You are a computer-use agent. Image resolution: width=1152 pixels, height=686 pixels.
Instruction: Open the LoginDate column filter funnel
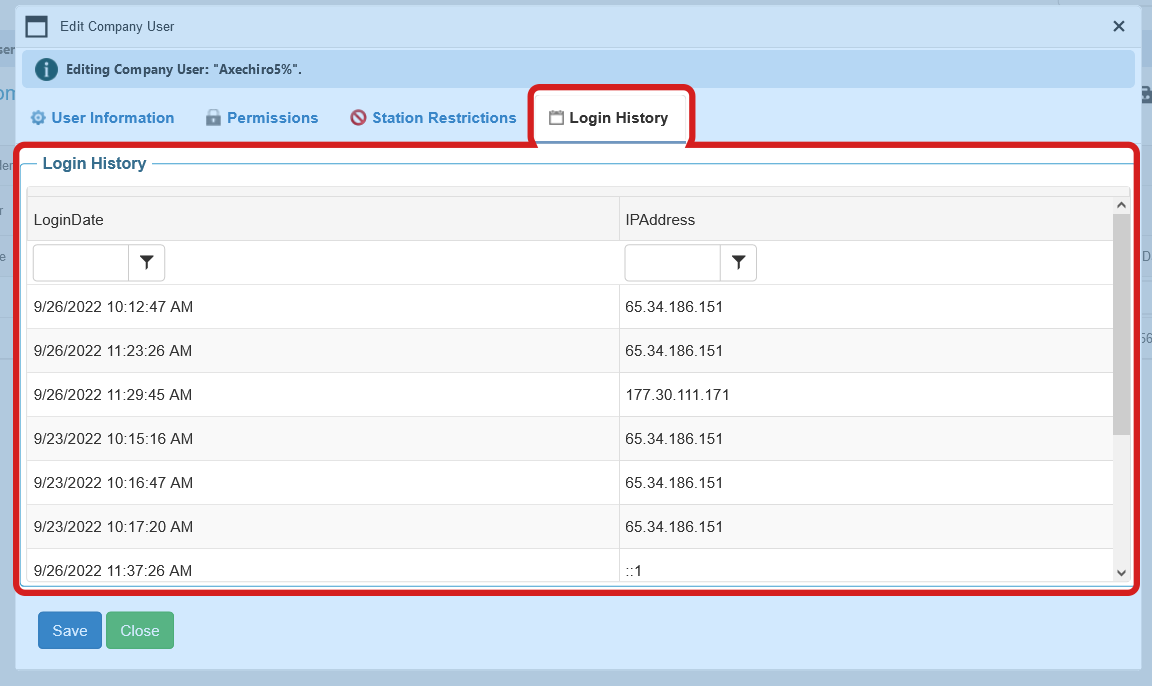[146, 262]
